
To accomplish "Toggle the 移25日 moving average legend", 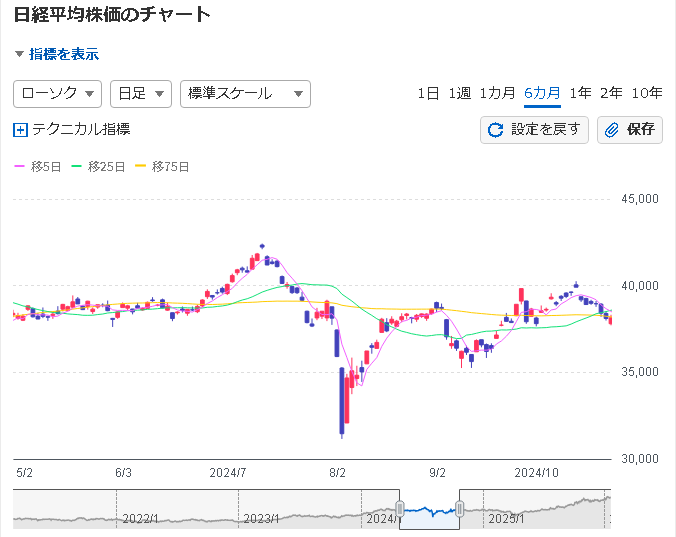I will coord(98,166).
